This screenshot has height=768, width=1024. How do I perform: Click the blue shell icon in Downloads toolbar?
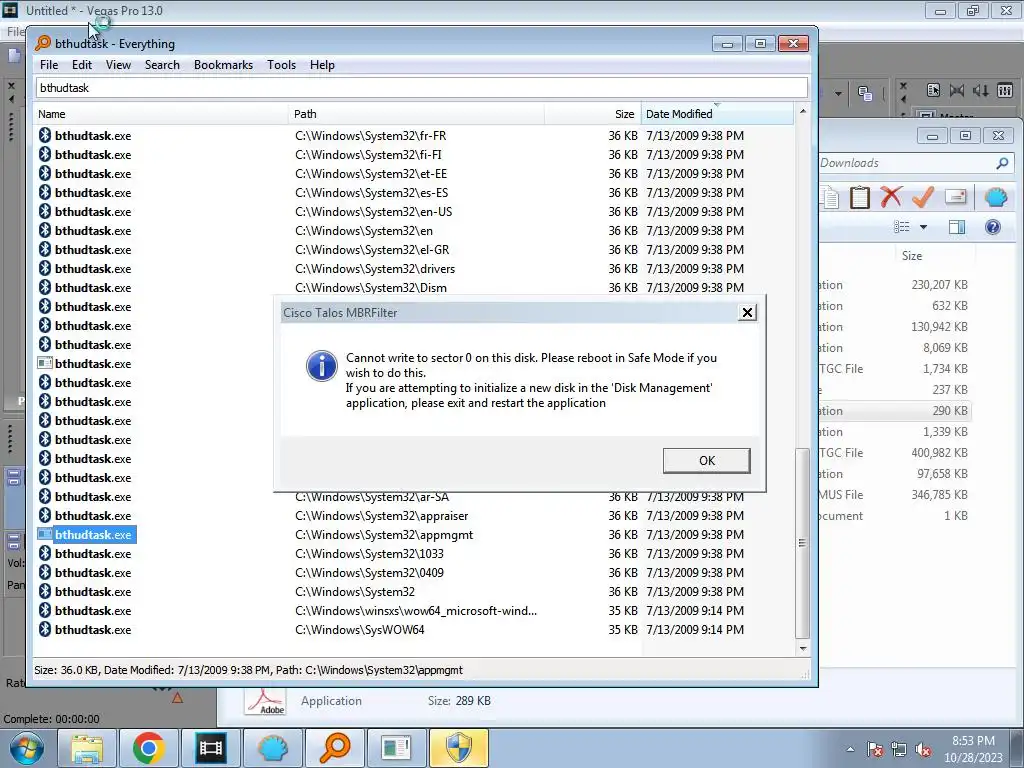point(996,197)
